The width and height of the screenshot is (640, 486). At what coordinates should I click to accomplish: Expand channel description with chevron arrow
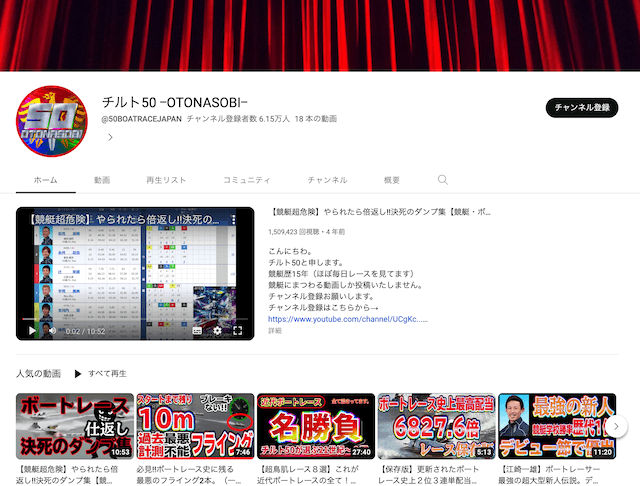pyautogui.click(x=110, y=137)
